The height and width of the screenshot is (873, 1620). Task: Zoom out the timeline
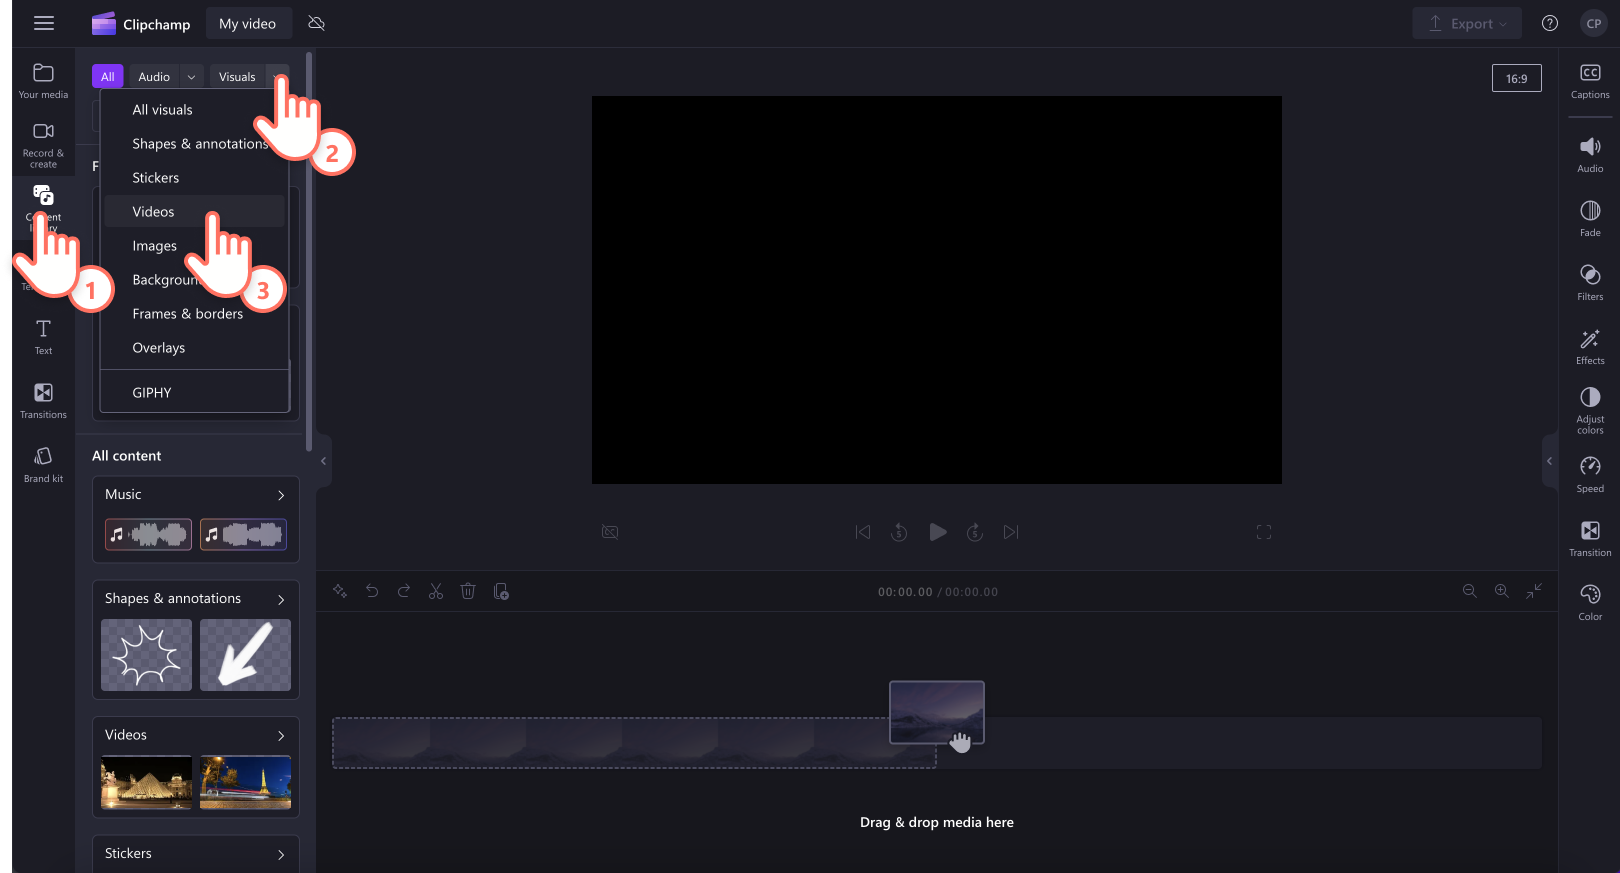point(1470,591)
